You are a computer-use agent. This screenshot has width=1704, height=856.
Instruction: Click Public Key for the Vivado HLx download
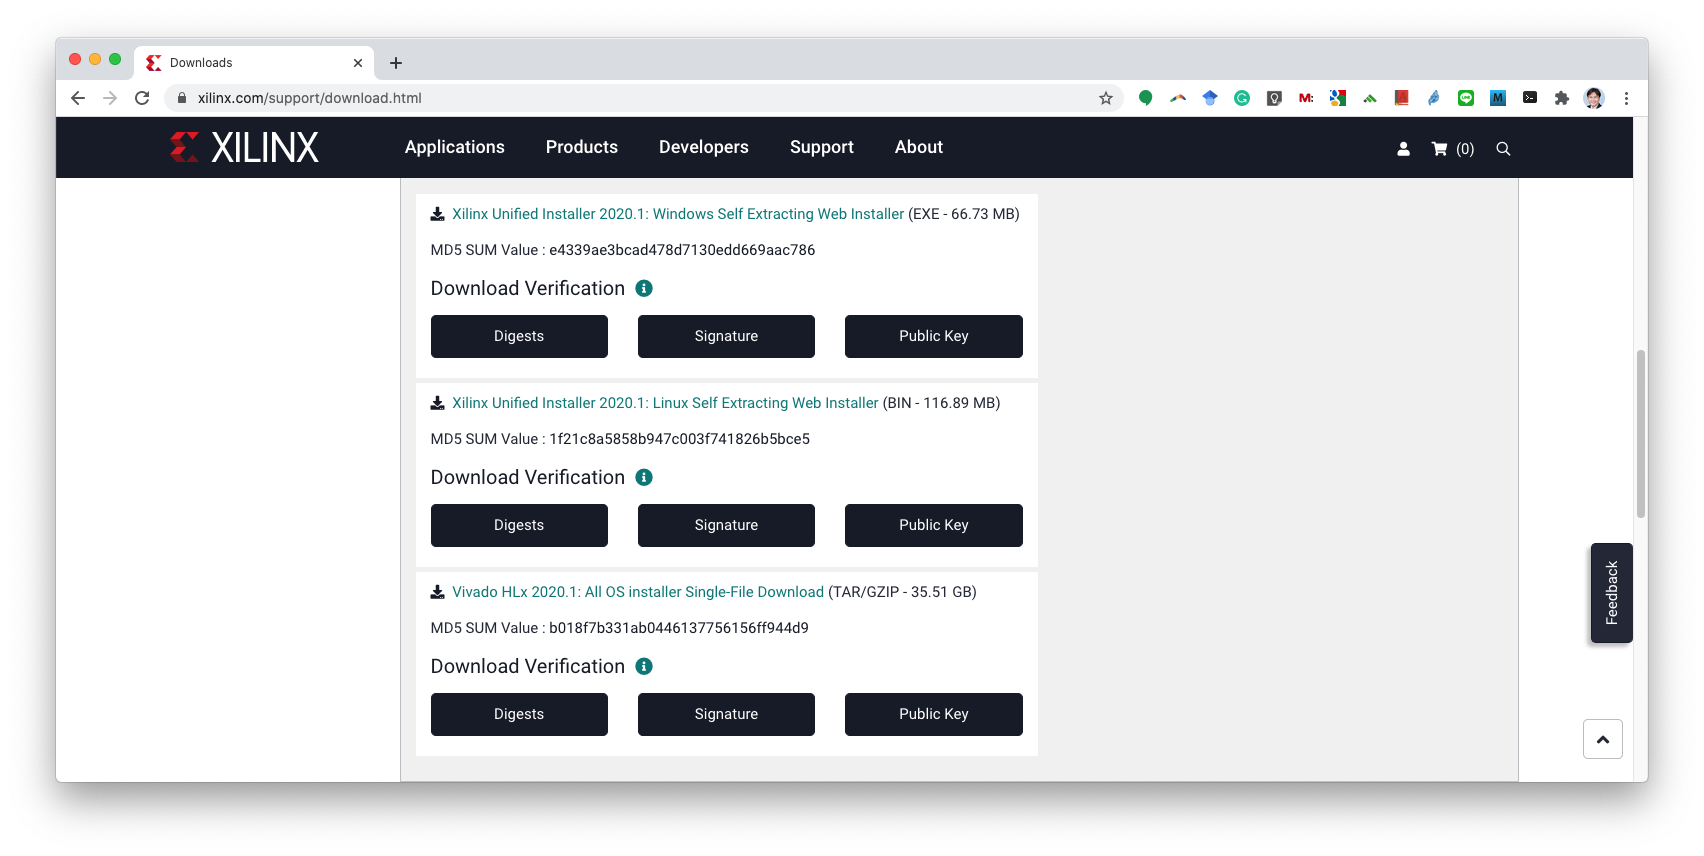[x=934, y=714]
